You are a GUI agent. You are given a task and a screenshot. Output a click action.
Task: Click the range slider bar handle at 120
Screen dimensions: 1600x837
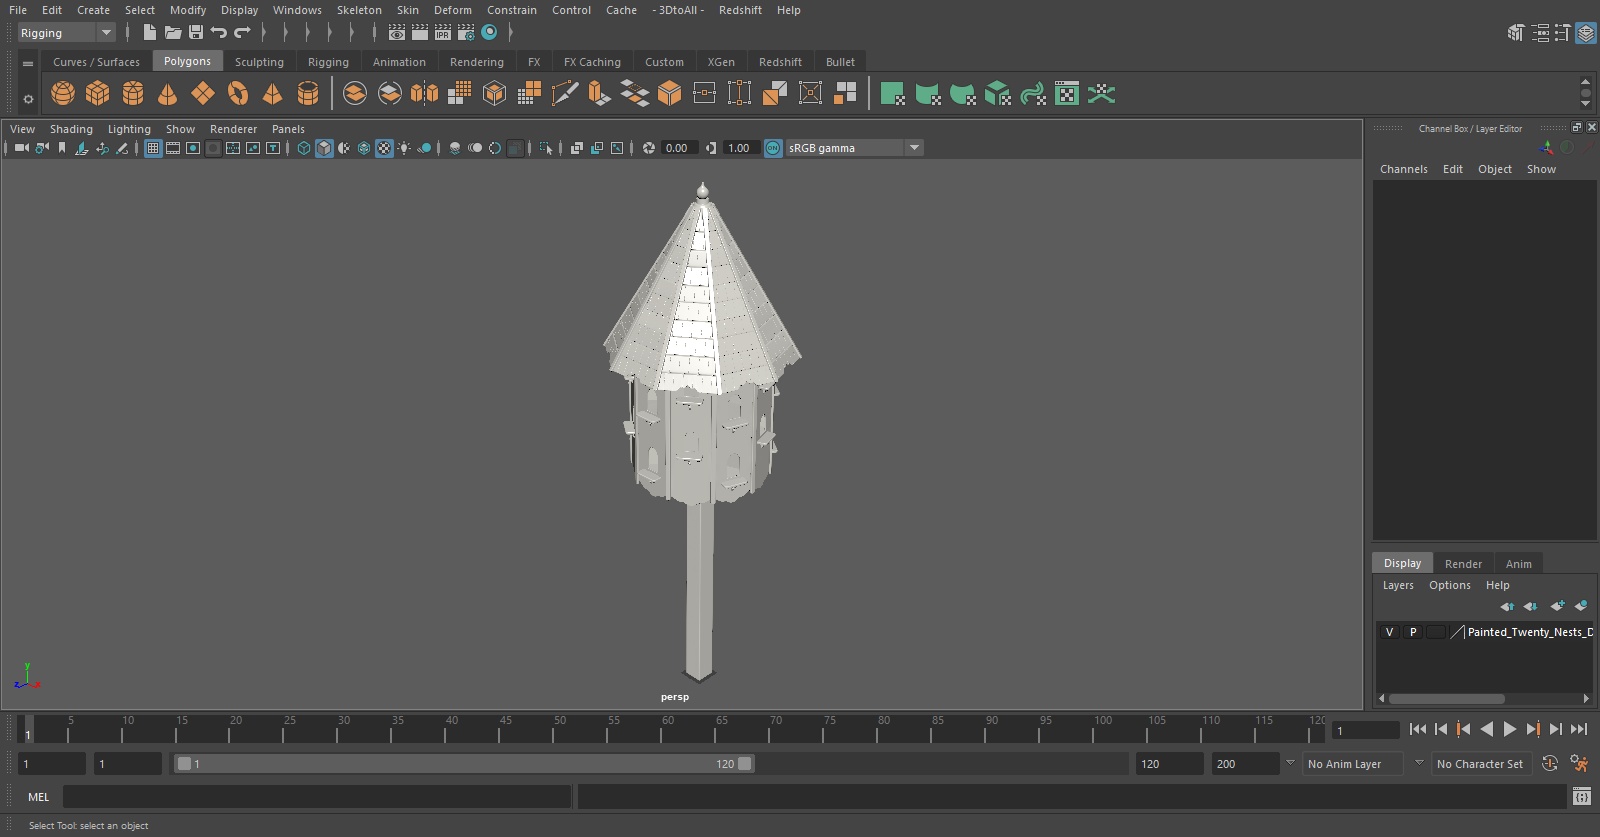click(745, 764)
